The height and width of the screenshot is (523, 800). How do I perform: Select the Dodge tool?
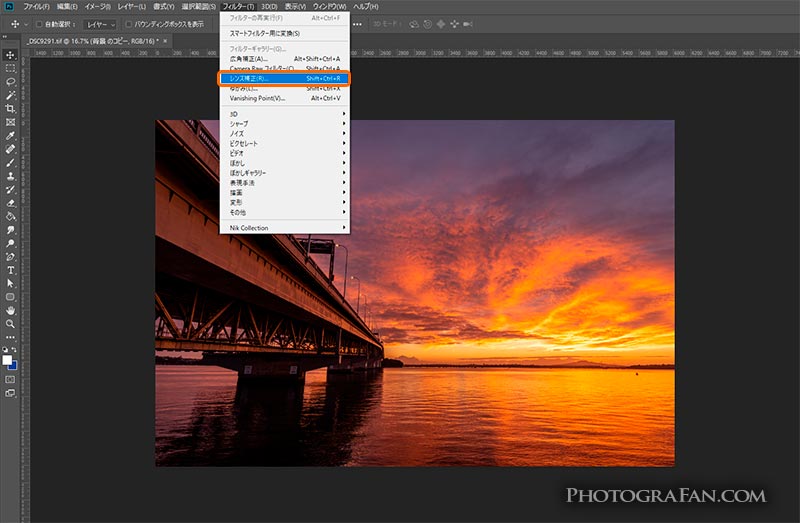[10, 243]
